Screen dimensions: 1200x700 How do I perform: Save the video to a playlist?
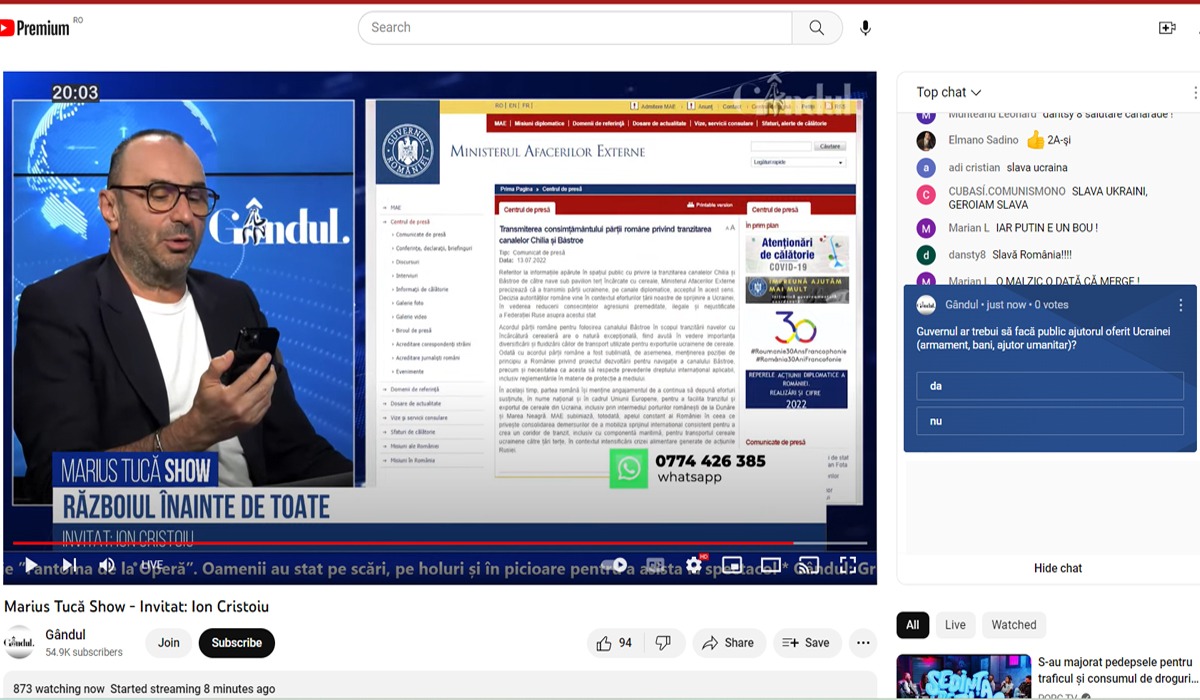click(x=806, y=643)
